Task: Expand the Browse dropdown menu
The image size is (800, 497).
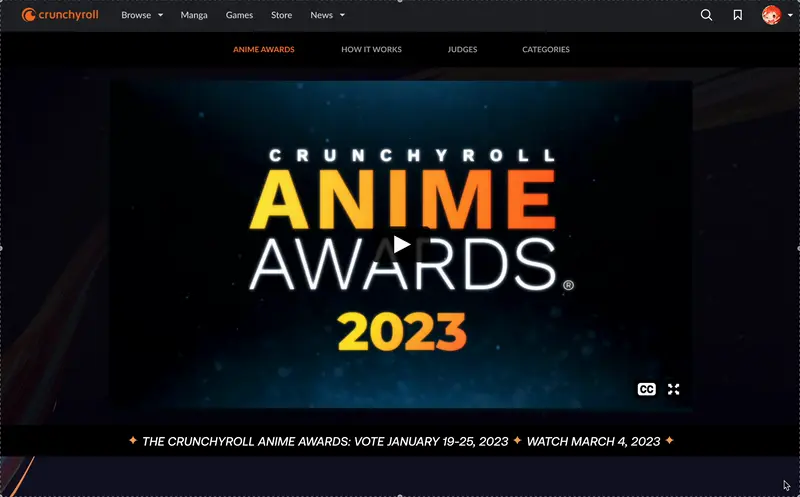Action: pos(142,15)
